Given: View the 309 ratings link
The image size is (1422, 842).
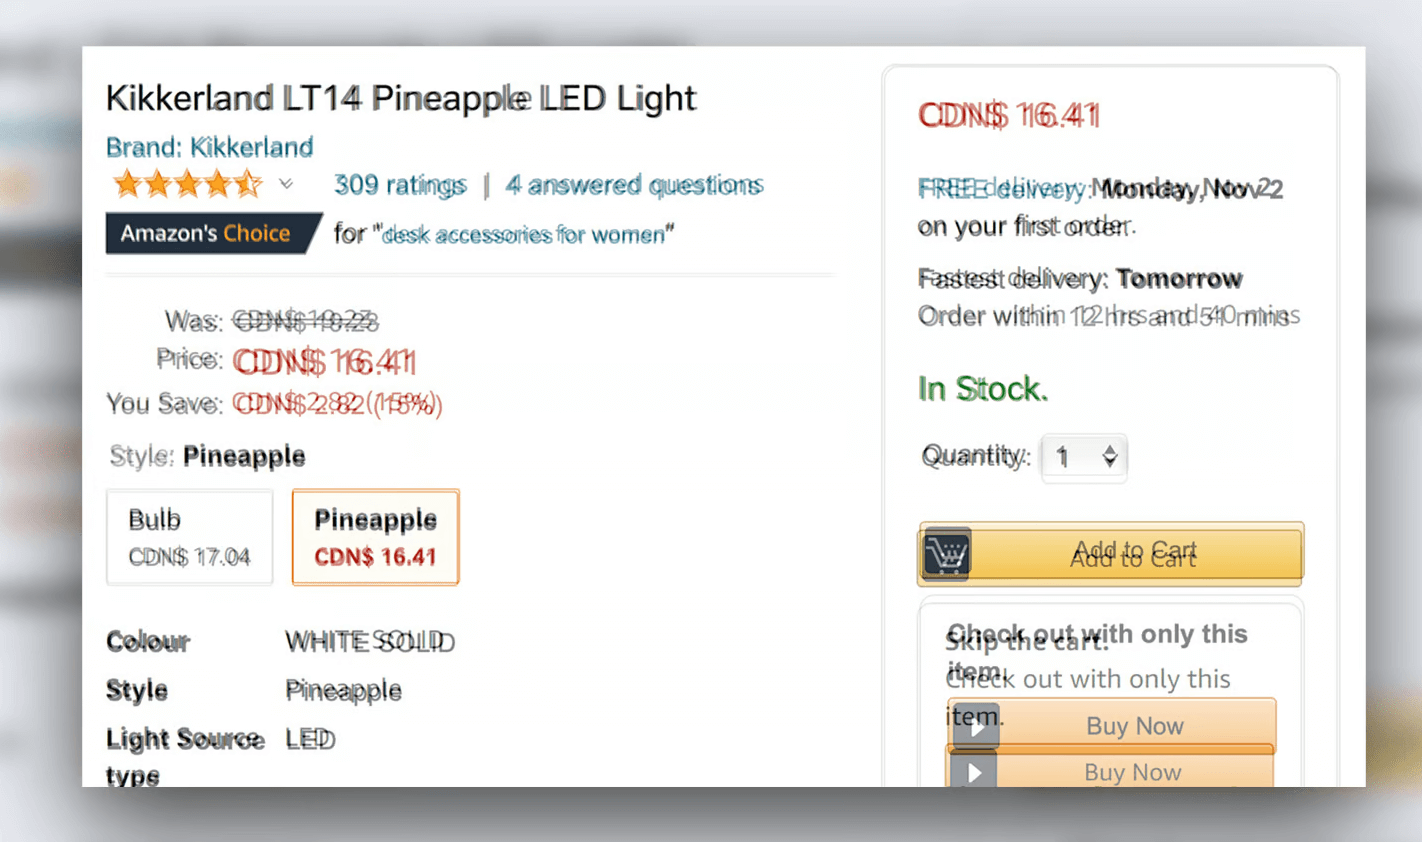Looking at the screenshot, I should [x=400, y=185].
